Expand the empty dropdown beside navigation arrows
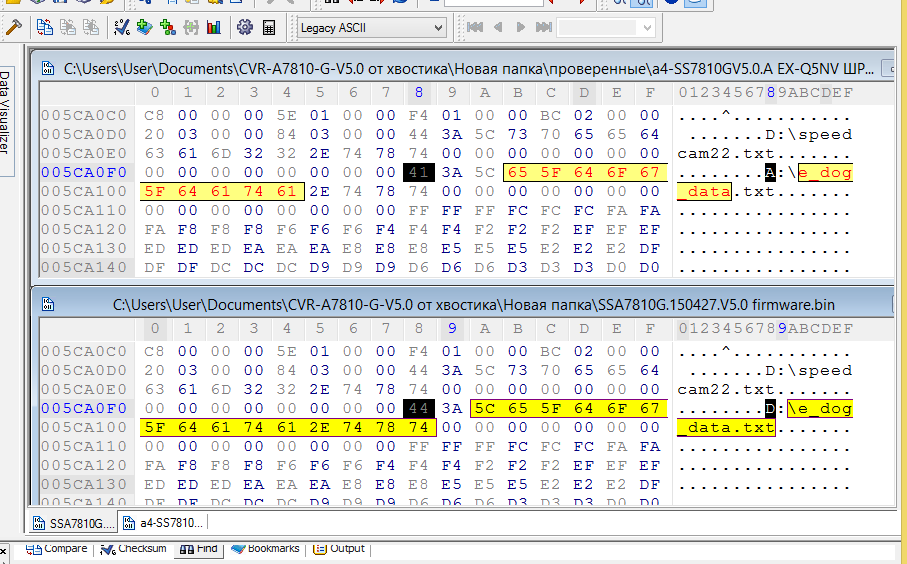Image resolution: width=907 pixels, height=564 pixels. tap(606, 27)
